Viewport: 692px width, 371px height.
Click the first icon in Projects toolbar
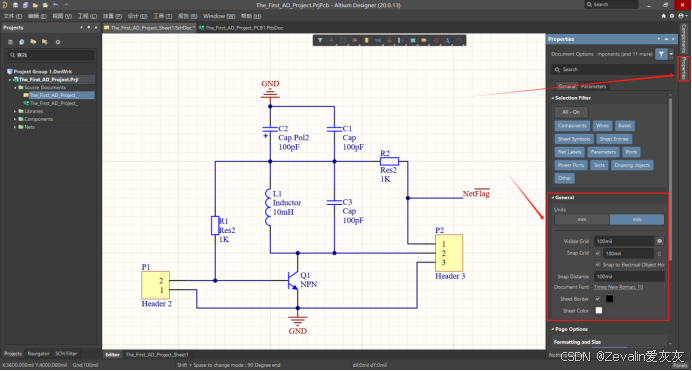point(10,42)
